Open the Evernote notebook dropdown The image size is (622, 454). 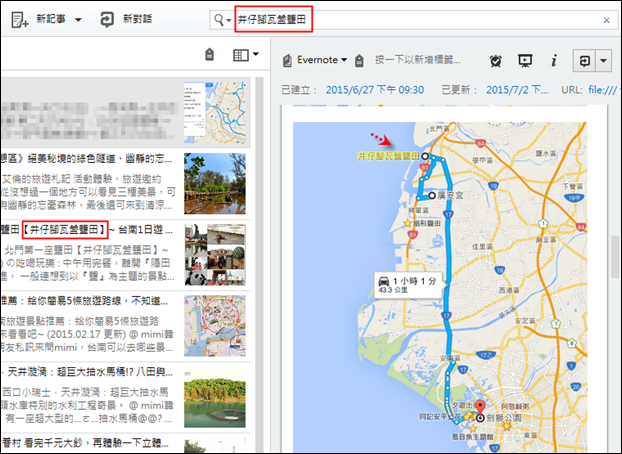tap(344, 60)
